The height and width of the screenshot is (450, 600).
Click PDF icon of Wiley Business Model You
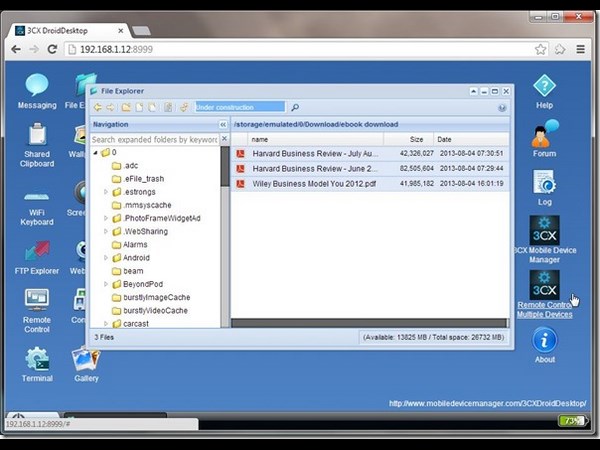[x=240, y=184]
